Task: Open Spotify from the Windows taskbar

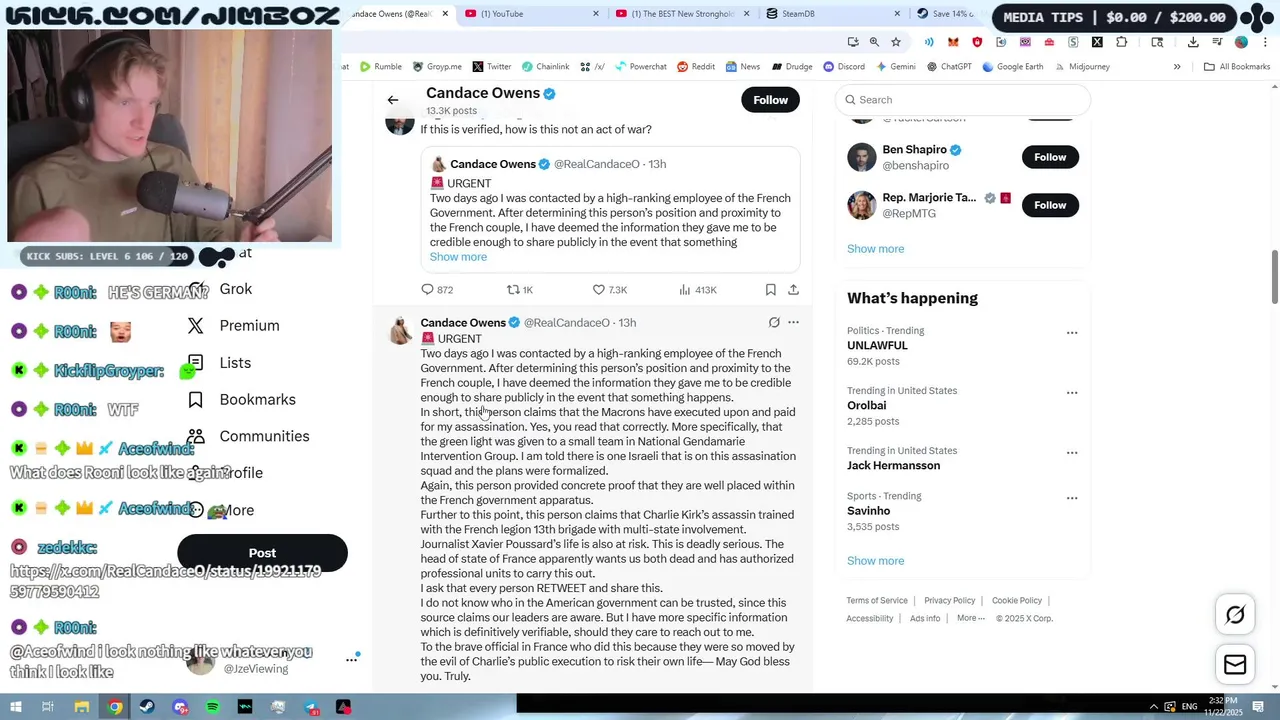Action: (x=213, y=707)
